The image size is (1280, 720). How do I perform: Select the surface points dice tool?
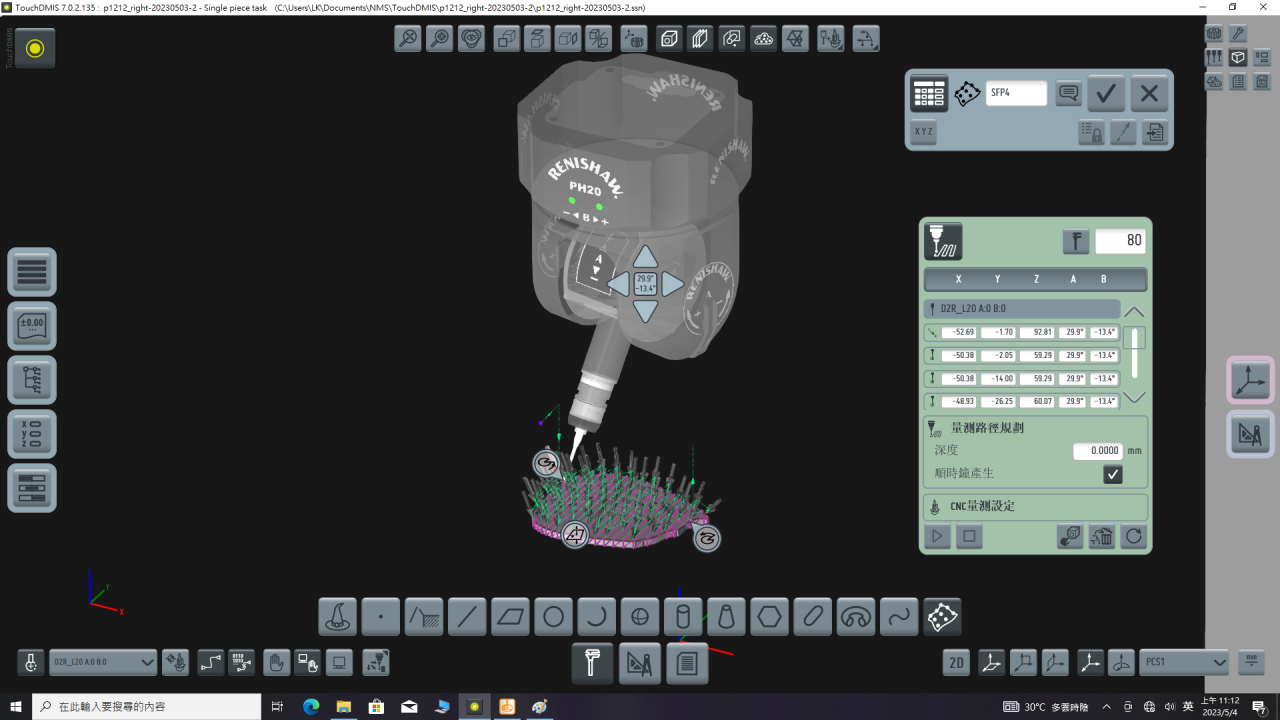pyautogui.click(x=942, y=617)
